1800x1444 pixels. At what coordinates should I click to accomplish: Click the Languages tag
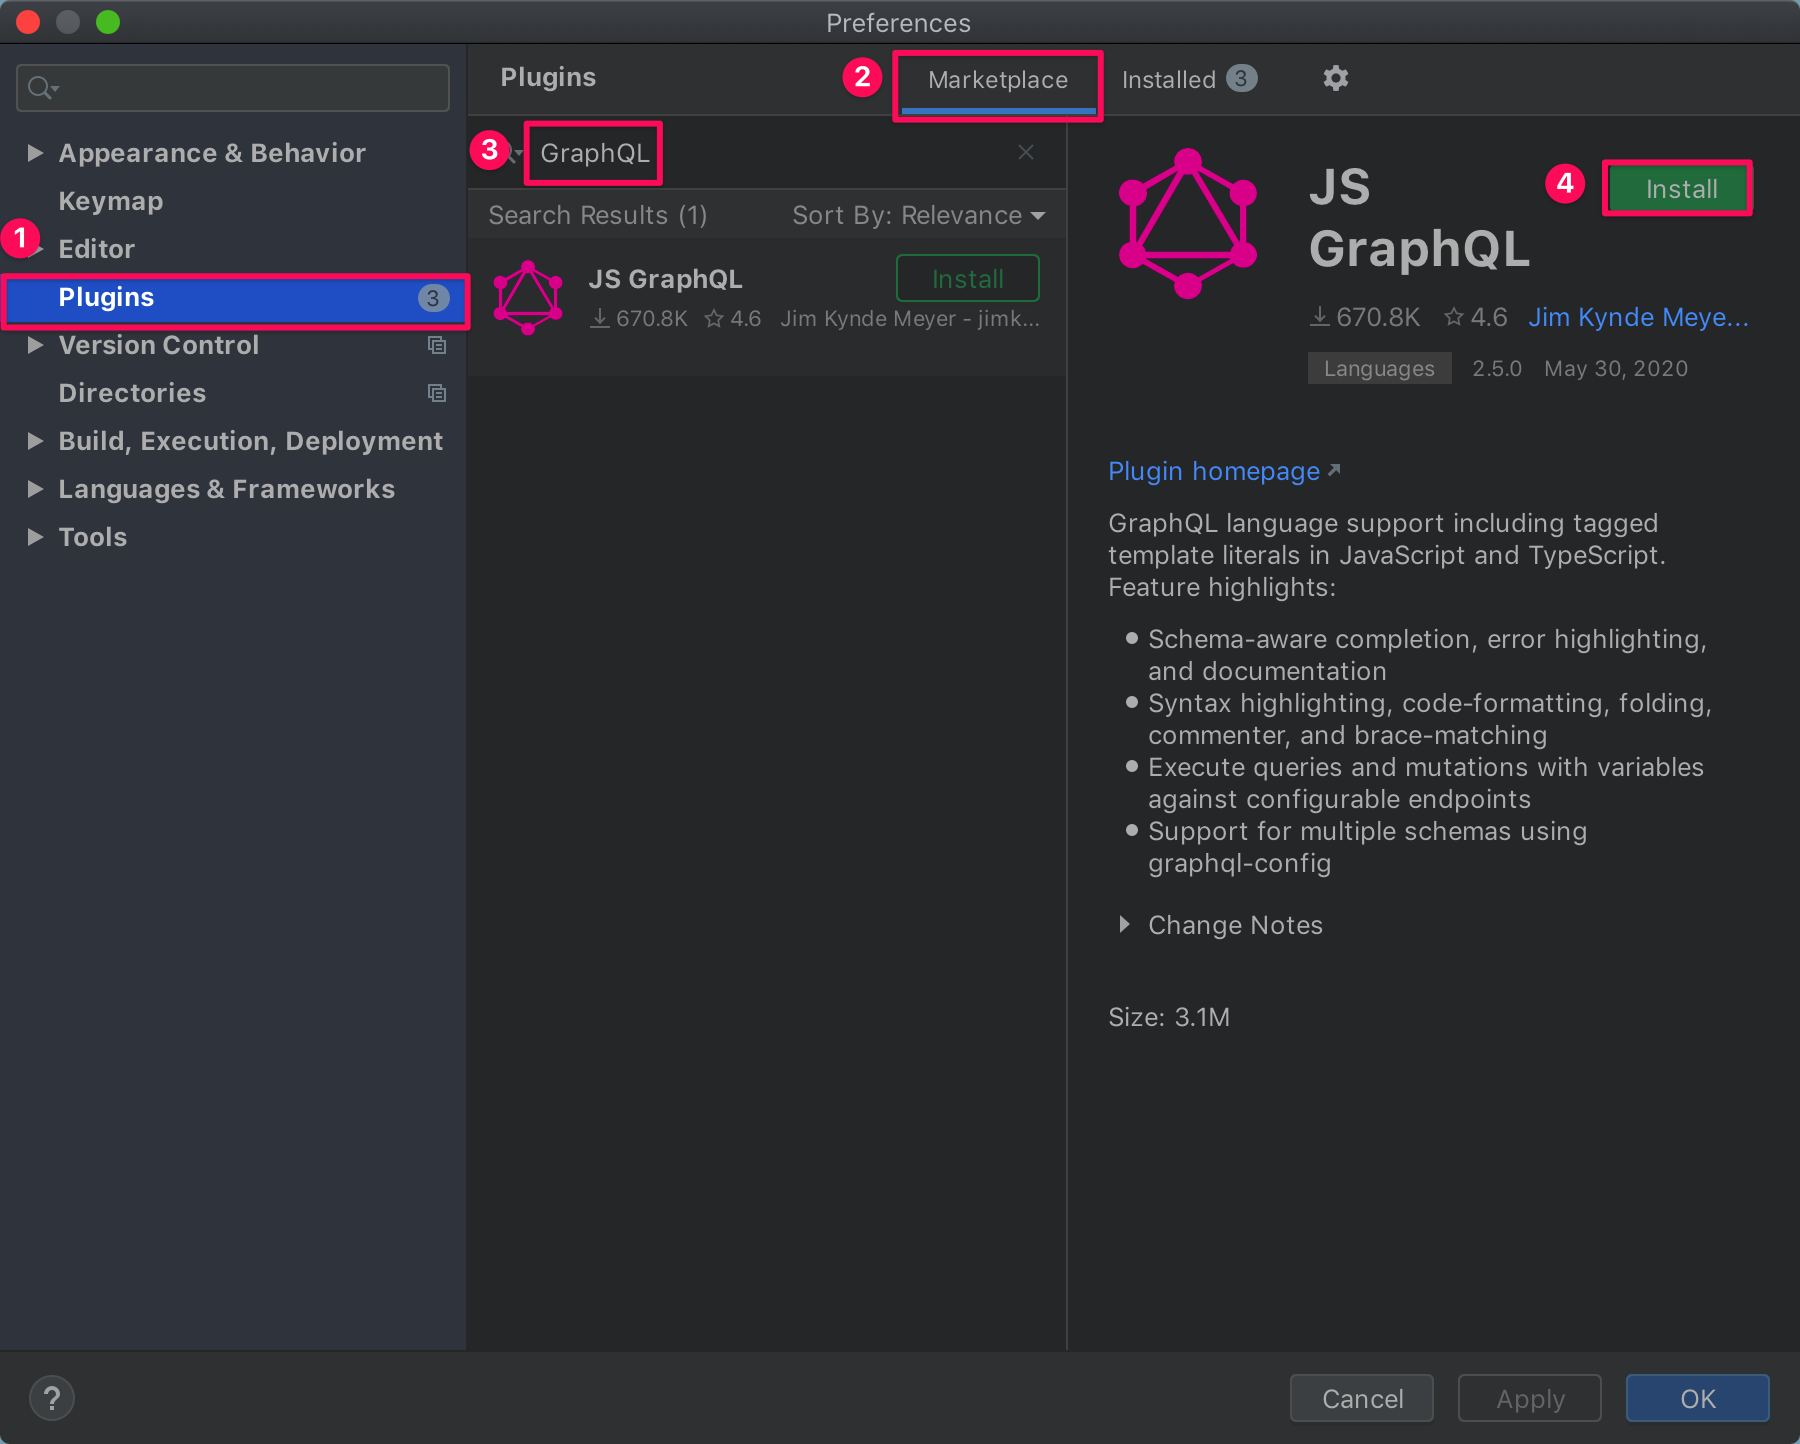pyautogui.click(x=1379, y=368)
